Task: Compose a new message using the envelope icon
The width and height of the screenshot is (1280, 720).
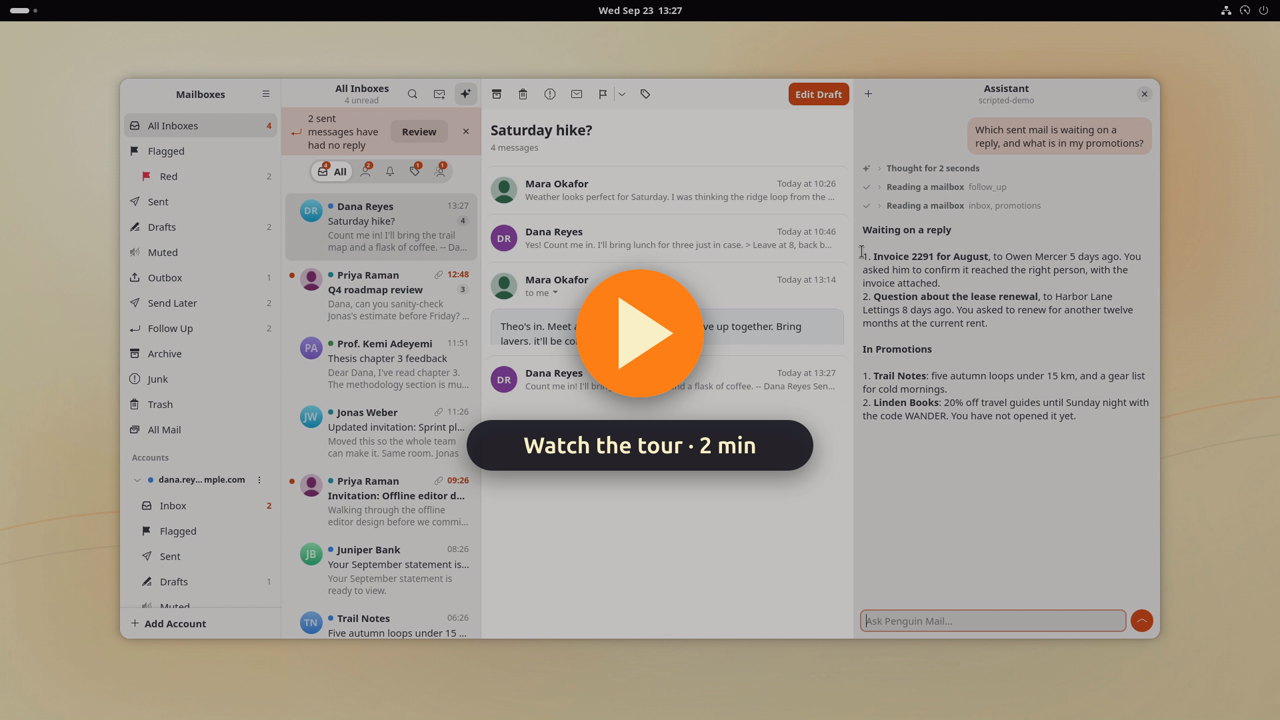Action: 439,94
